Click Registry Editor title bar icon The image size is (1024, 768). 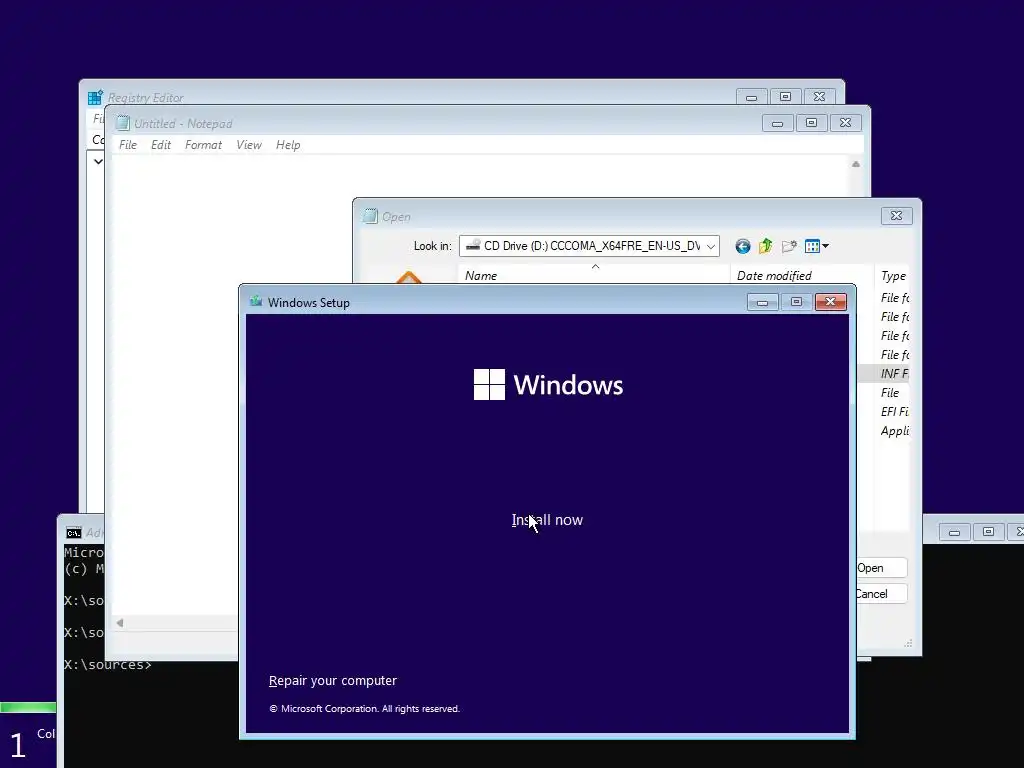pos(95,97)
